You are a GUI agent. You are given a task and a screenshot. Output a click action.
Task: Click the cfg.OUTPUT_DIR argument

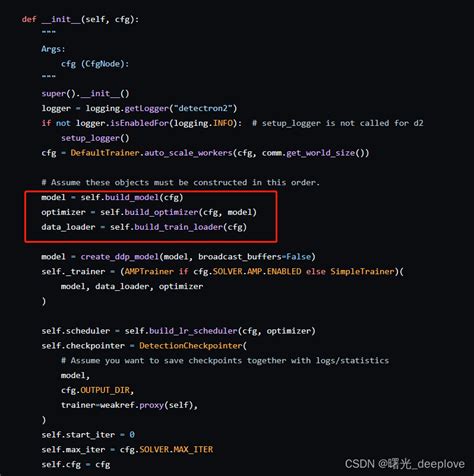pyautogui.click(x=97, y=390)
